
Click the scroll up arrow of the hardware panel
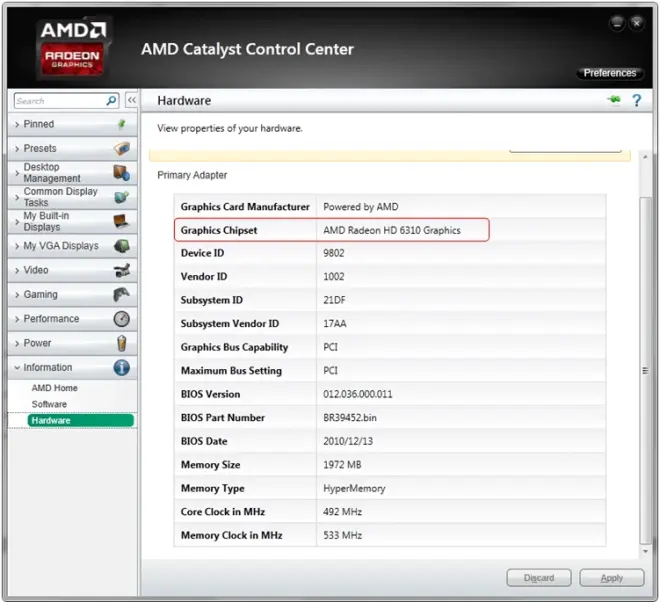point(645,157)
